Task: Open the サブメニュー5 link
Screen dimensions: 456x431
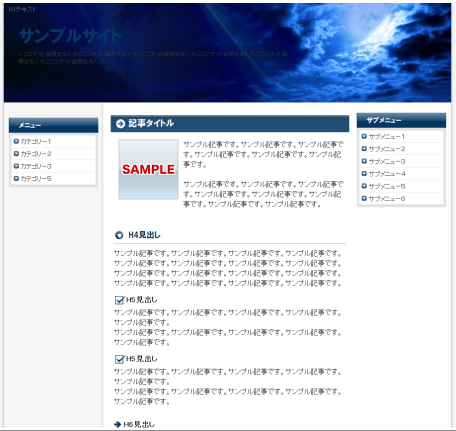Action: coord(387,186)
